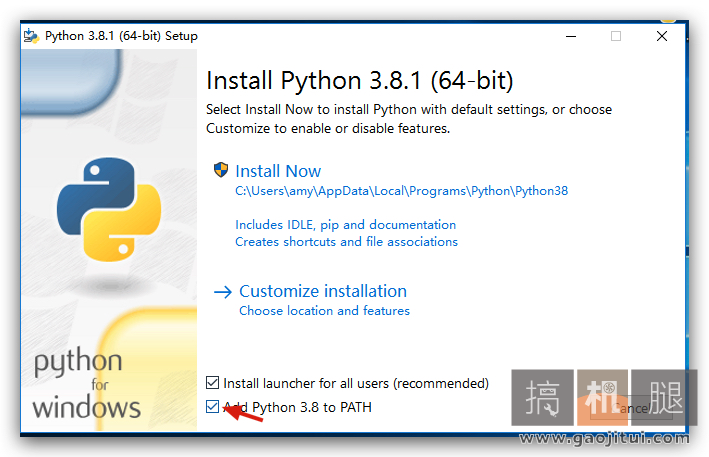Start installation with Install Now

[278, 171]
